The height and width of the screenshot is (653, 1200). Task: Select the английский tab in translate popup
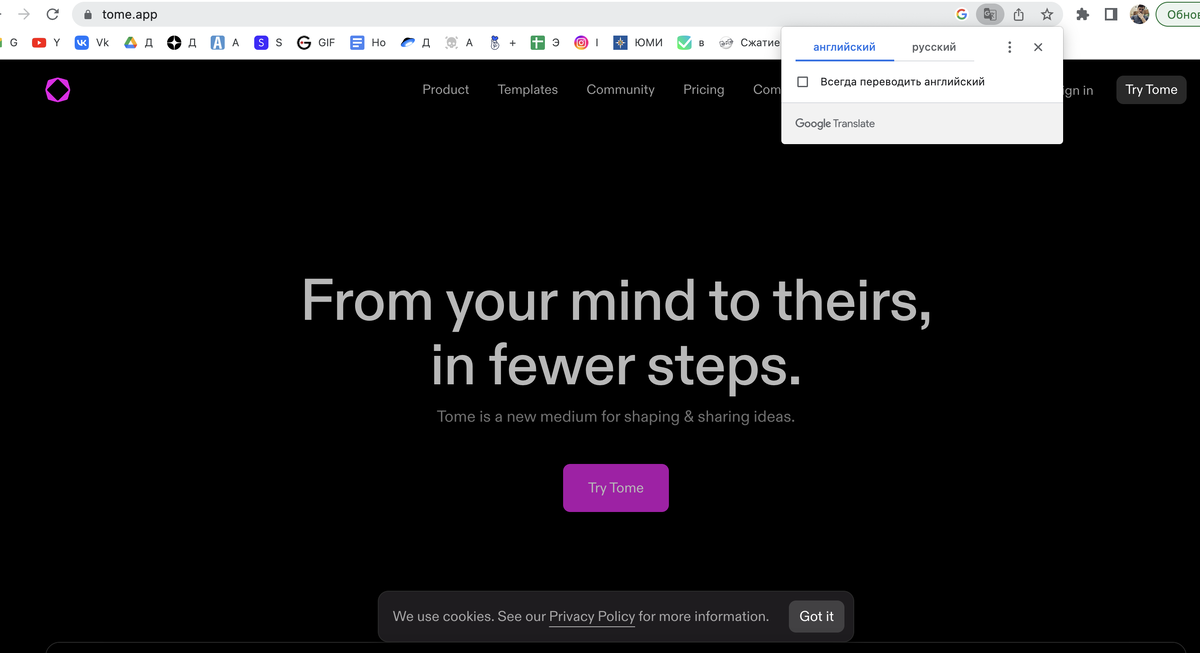pyautogui.click(x=844, y=47)
